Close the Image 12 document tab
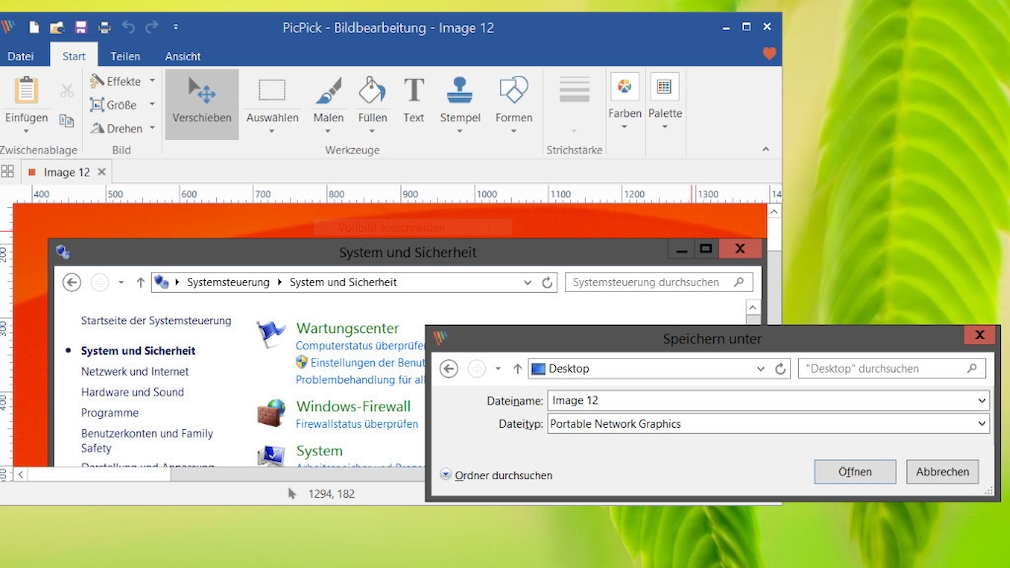Image resolution: width=1010 pixels, height=568 pixels. click(x=102, y=172)
